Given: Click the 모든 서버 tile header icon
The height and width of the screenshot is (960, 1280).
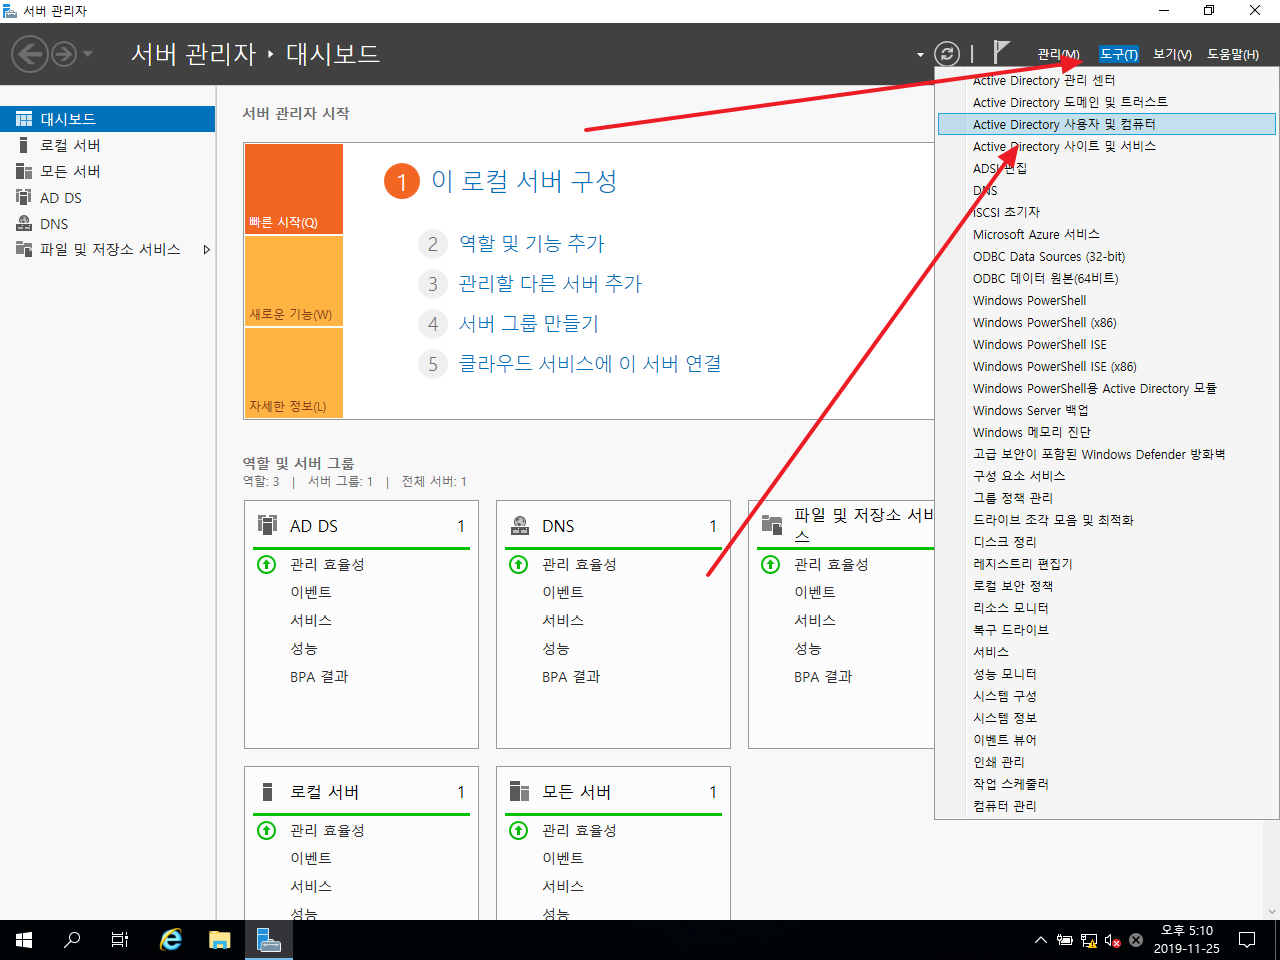Looking at the screenshot, I should (520, 792).
